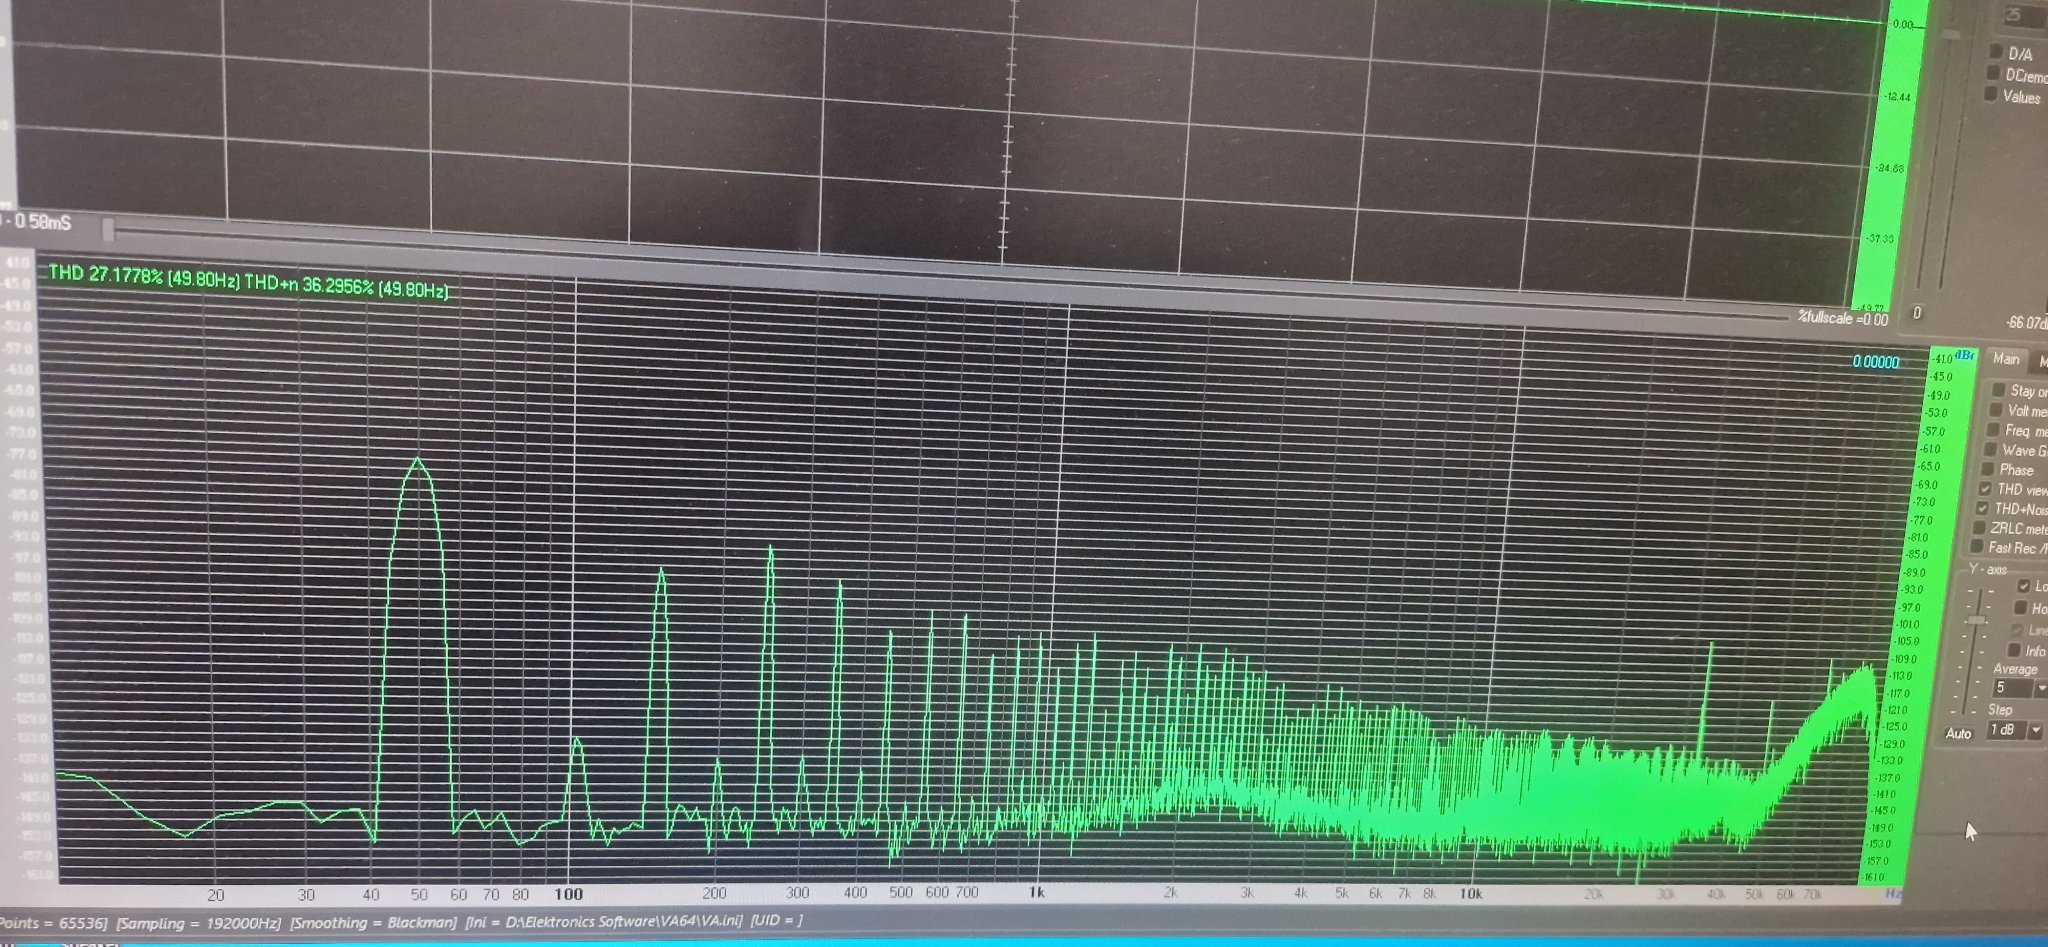Image resolution: width=2048 pixels, height=947 pixels.
Task: Click the time-offset slider beside 0.58mS
Action: [x=108, y=230]
